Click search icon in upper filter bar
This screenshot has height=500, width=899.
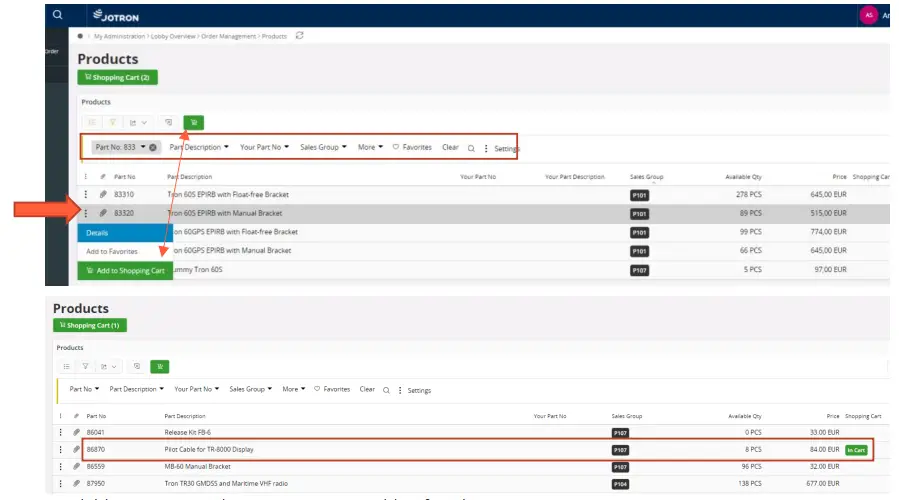click(x=471, y=149)
